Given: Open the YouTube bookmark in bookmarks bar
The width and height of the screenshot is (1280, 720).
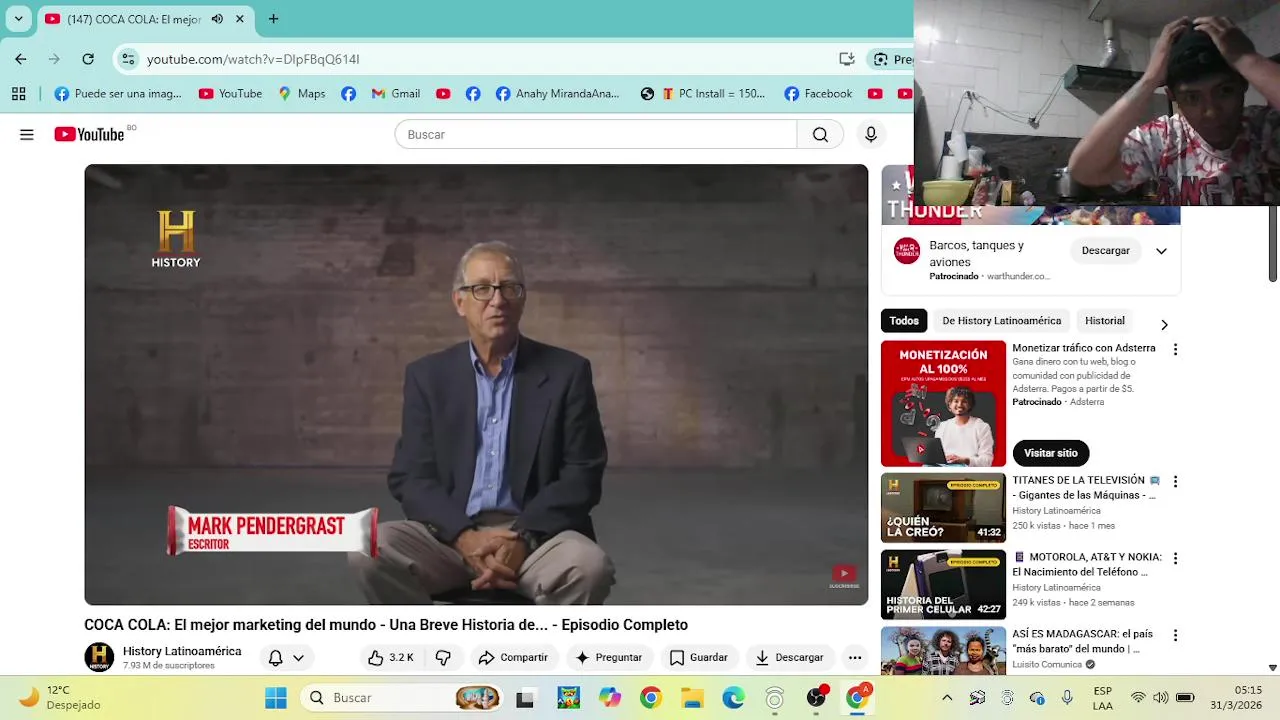Looking at the screenshot, I should click(x=230, y=93).
